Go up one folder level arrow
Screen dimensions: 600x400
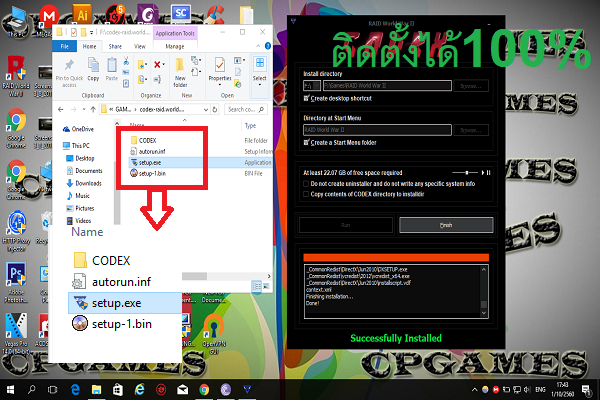[93, 109]
